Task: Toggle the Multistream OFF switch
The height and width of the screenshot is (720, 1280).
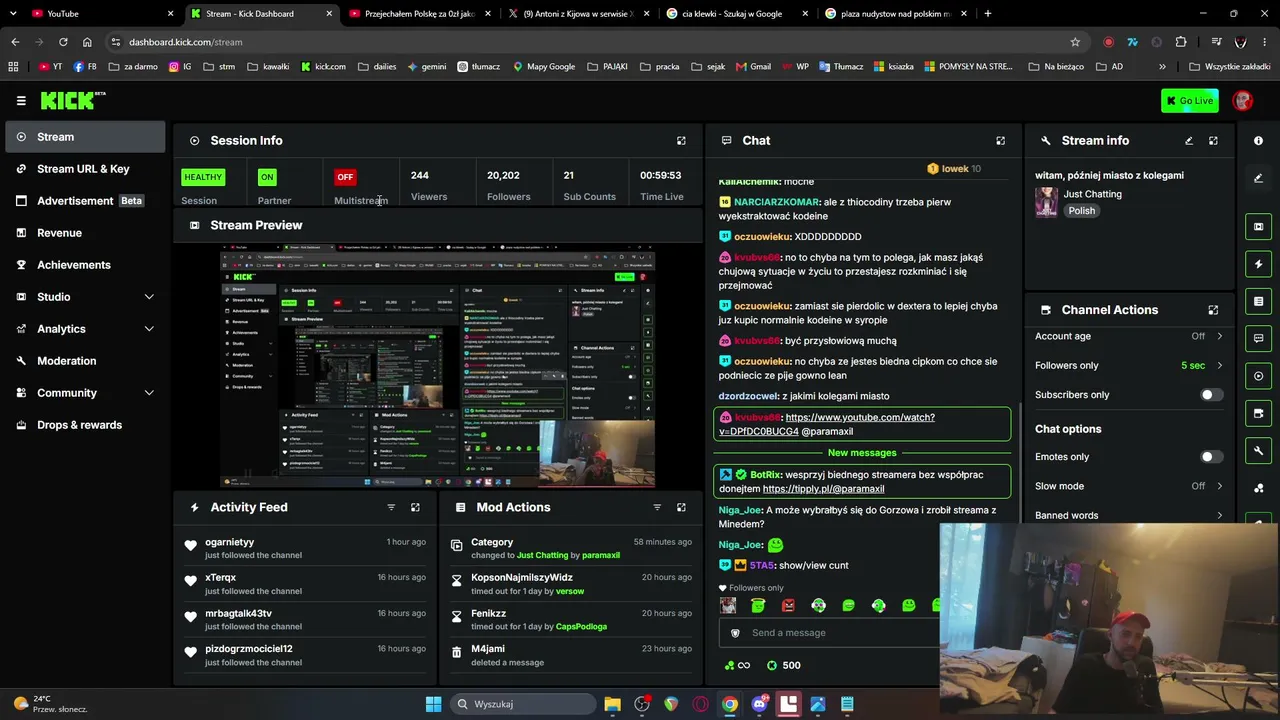Action: 345,177
